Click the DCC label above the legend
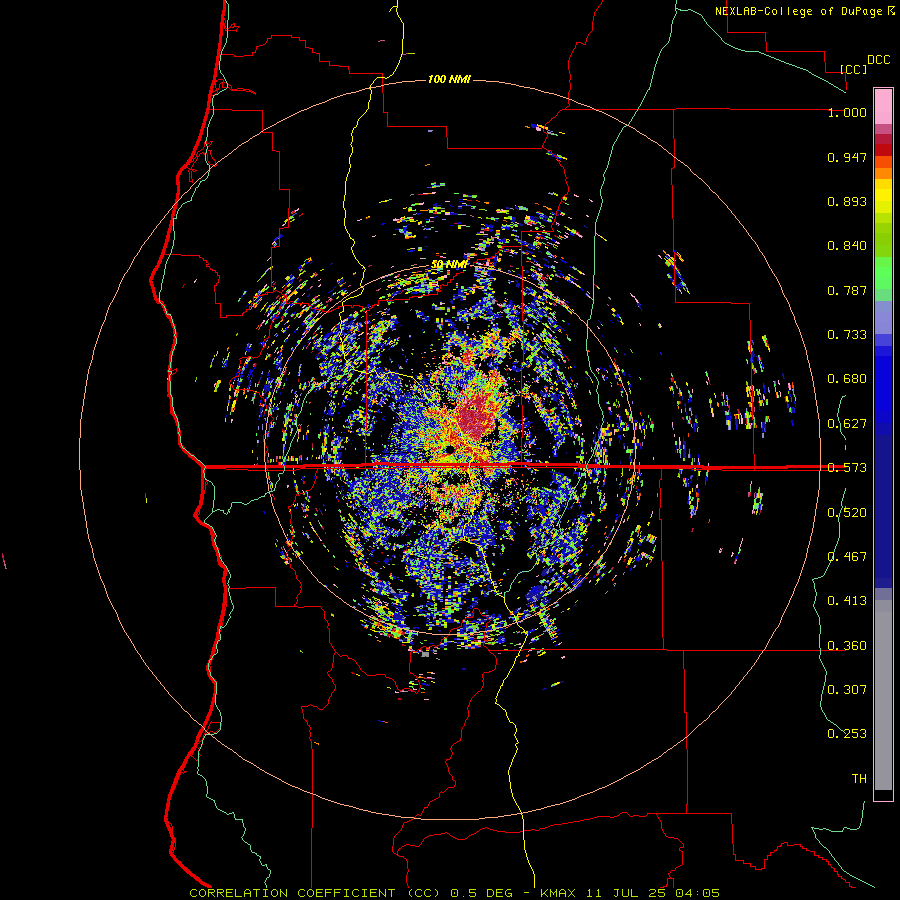This screenshot has height=900, width=900. point(878,60)
